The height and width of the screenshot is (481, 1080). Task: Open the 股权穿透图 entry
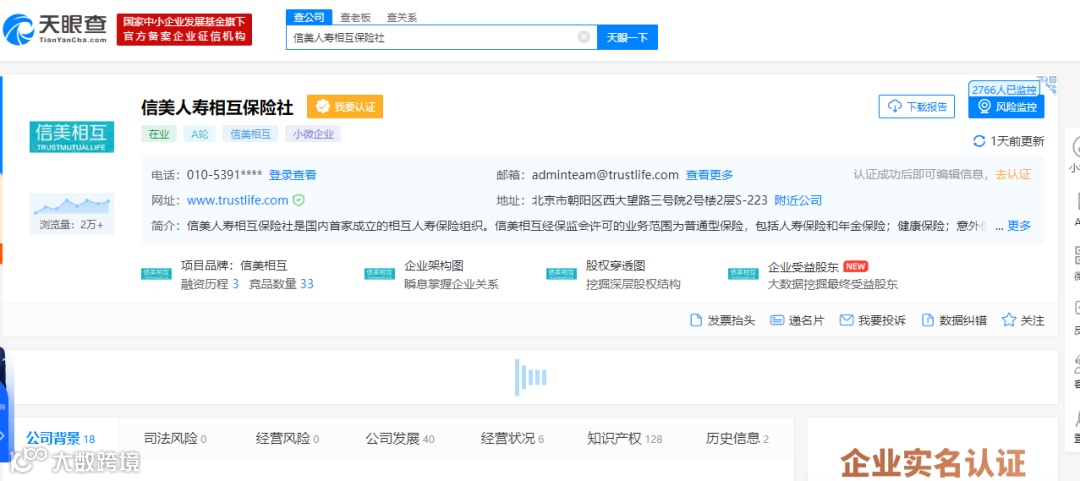tap(615, 266)
